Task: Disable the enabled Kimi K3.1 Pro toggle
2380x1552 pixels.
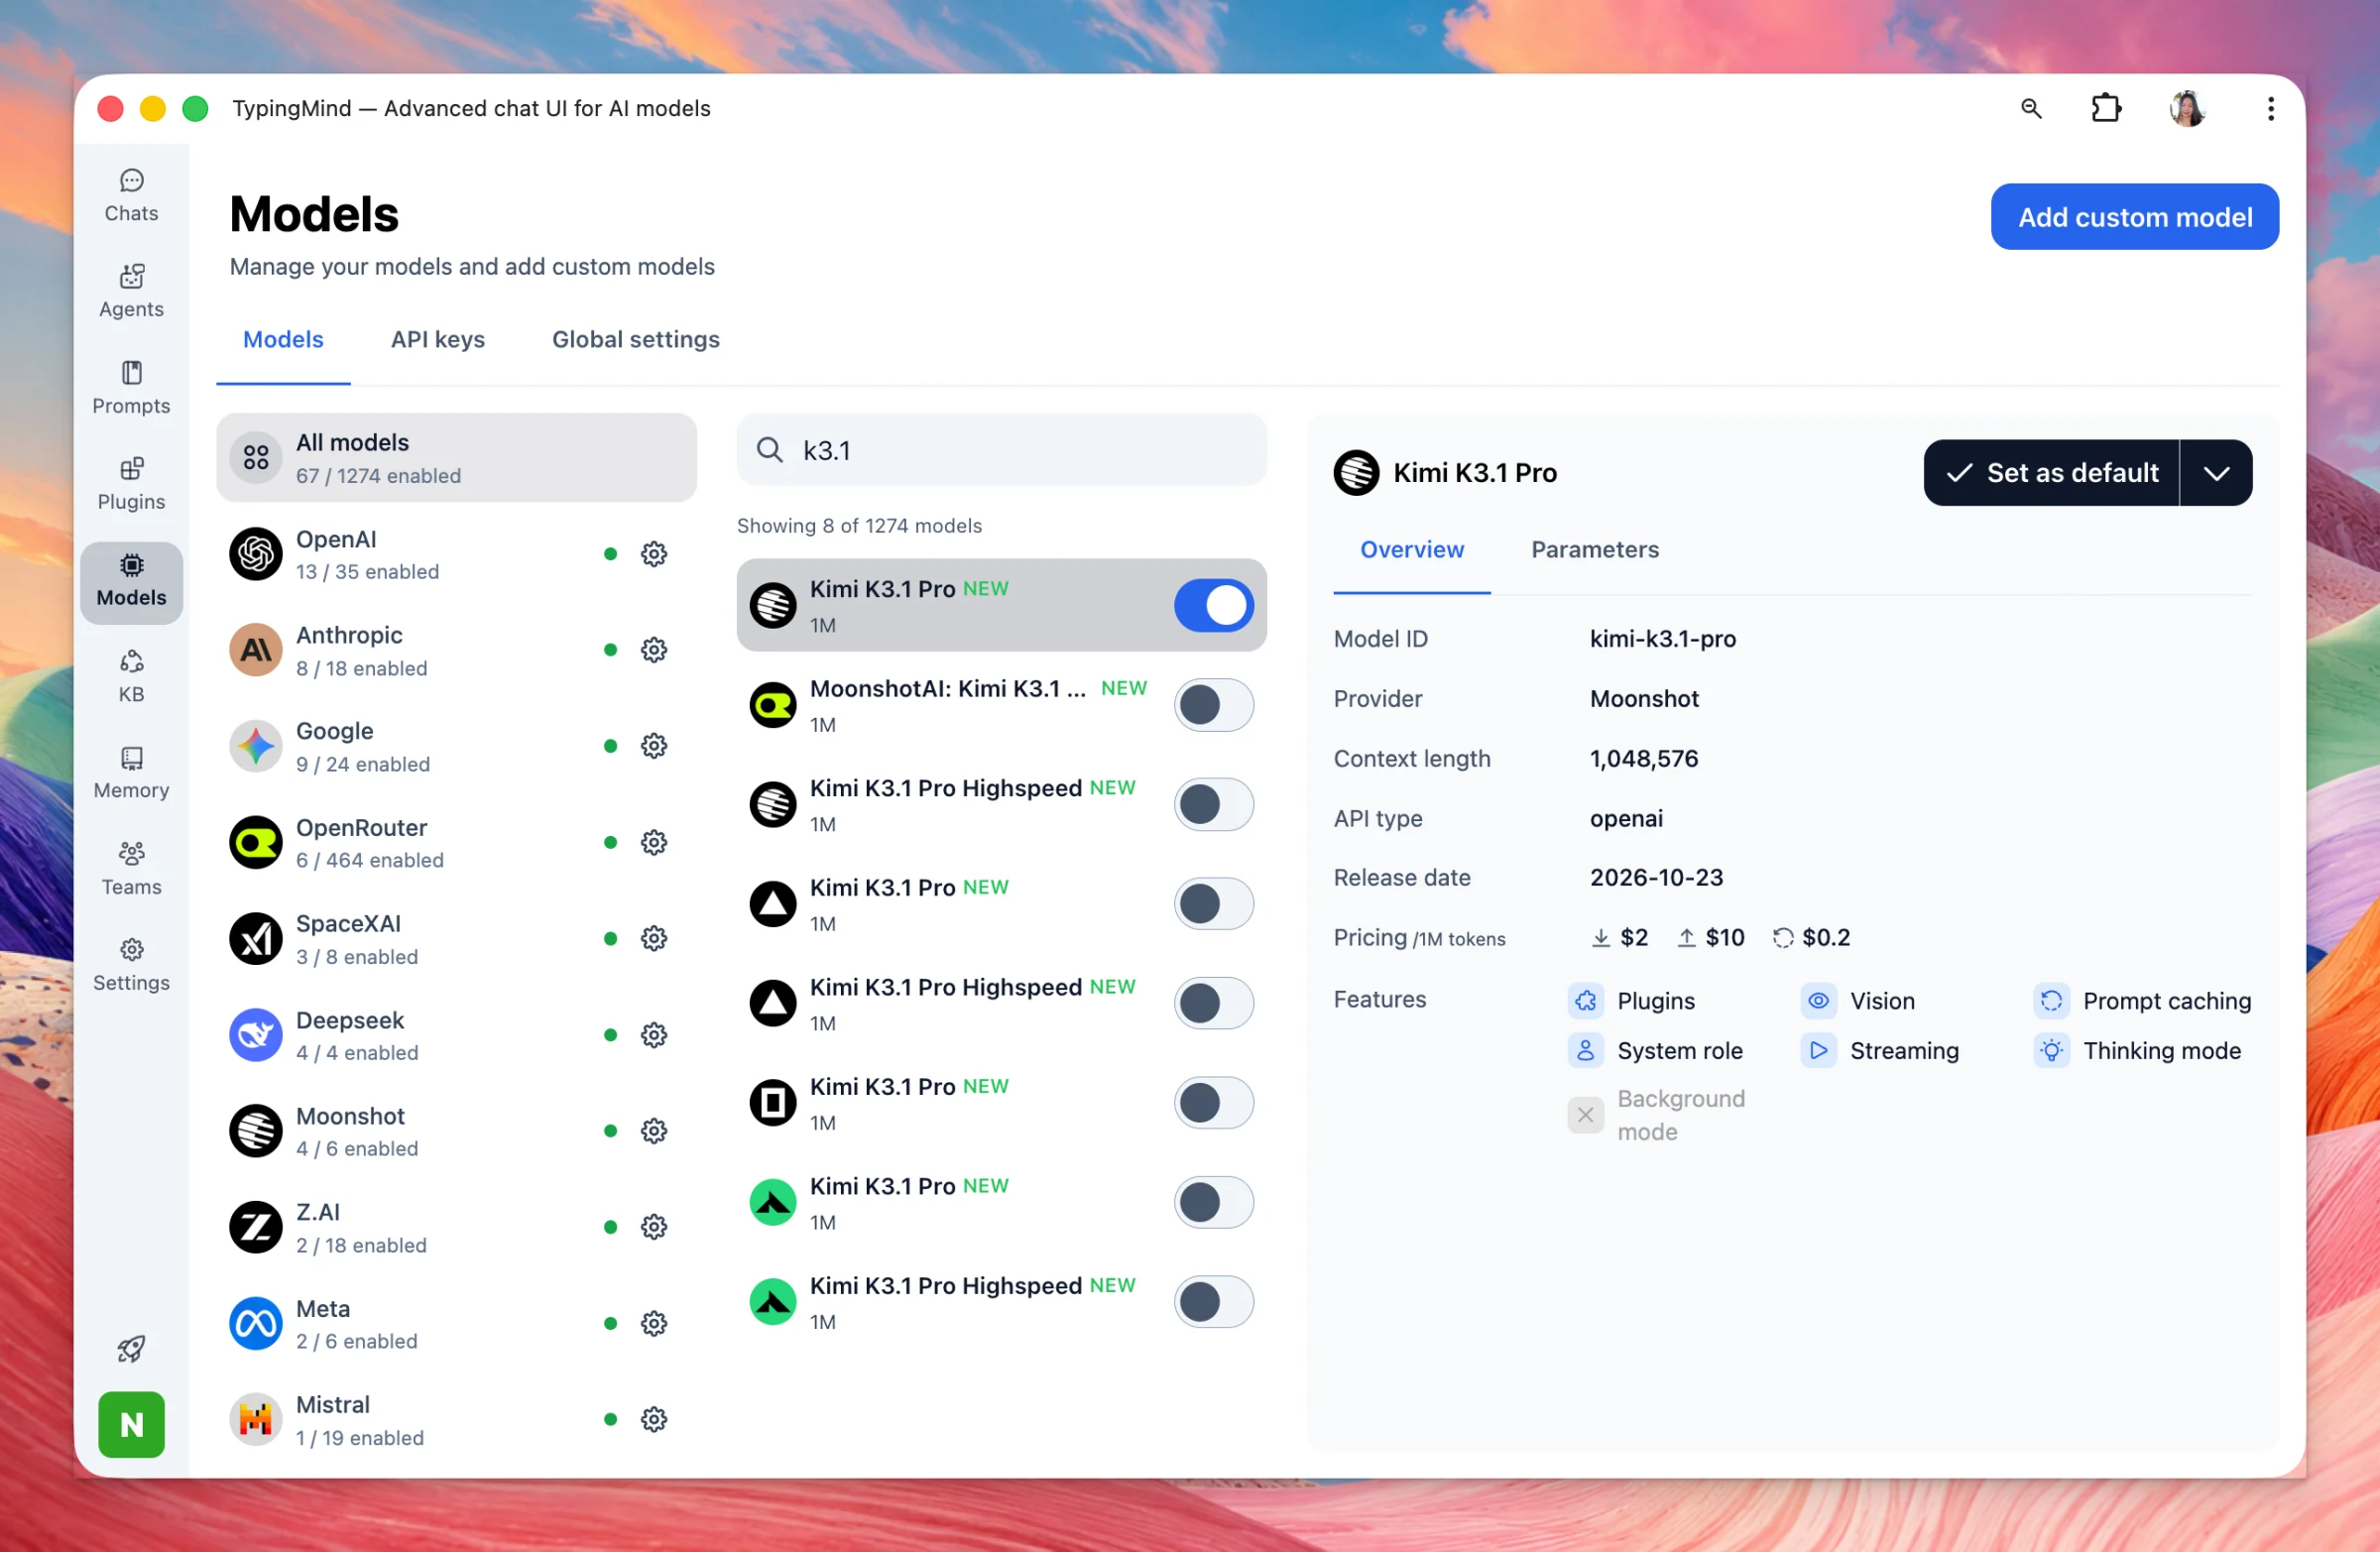Action: [1213, 605]
